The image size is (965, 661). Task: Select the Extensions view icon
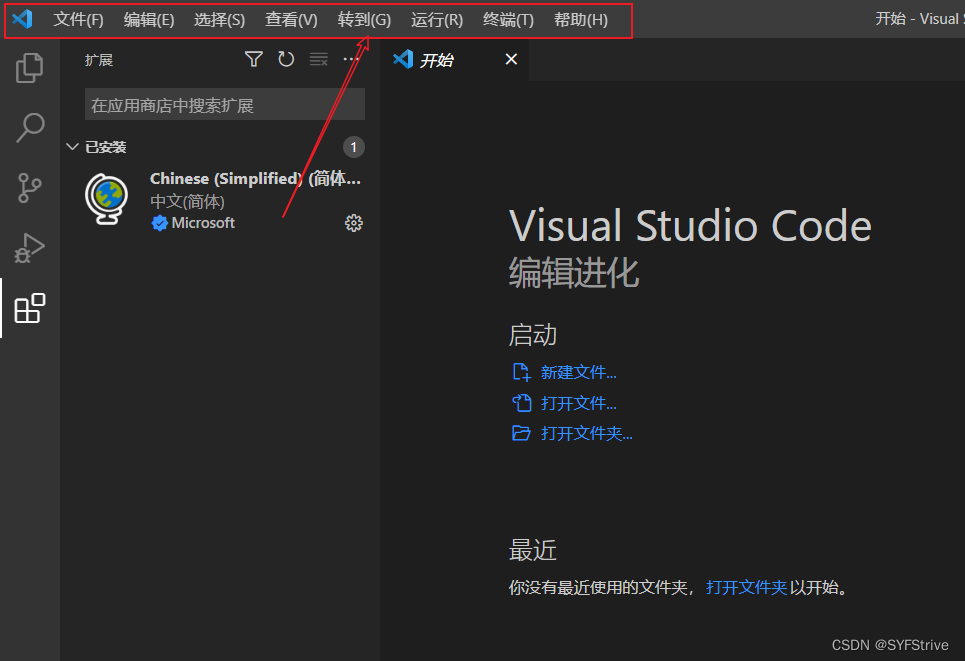[x=30, y=308]
